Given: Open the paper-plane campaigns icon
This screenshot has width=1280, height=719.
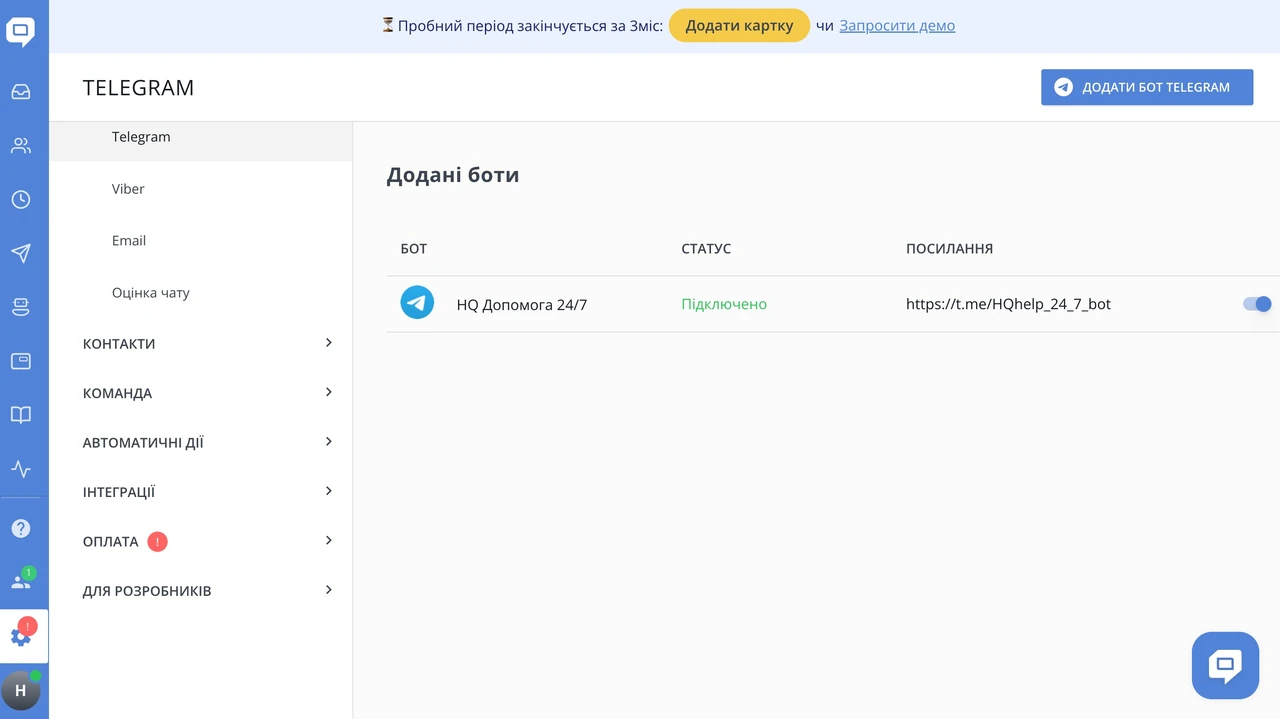Looking at the screenshot, I should [21, 253].
